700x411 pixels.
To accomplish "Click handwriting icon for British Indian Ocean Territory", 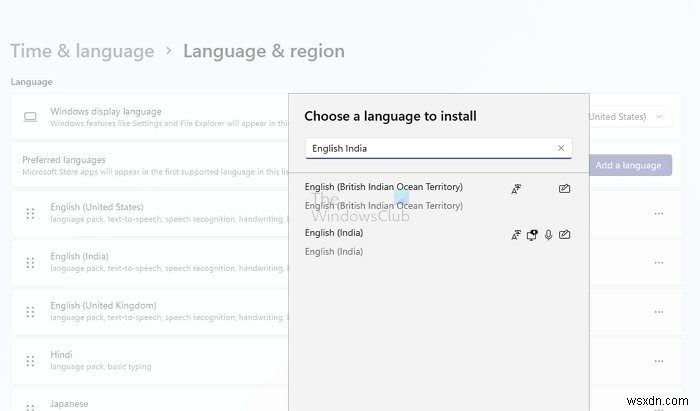I will (x=565, y=188).
